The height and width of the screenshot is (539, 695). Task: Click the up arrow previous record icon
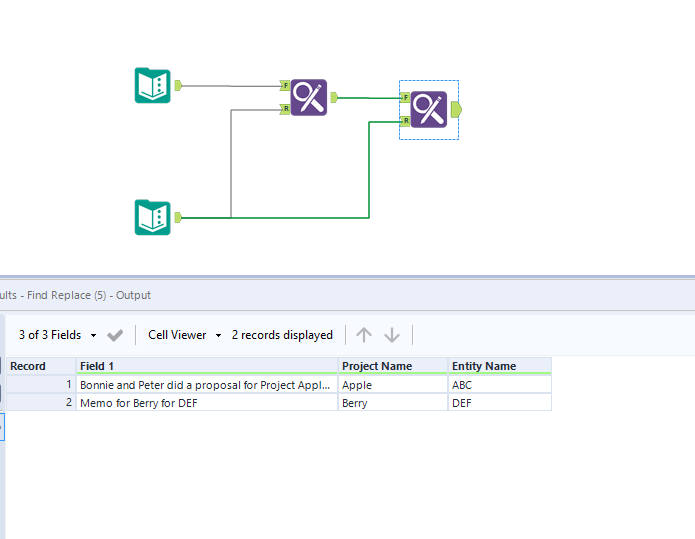364,335
